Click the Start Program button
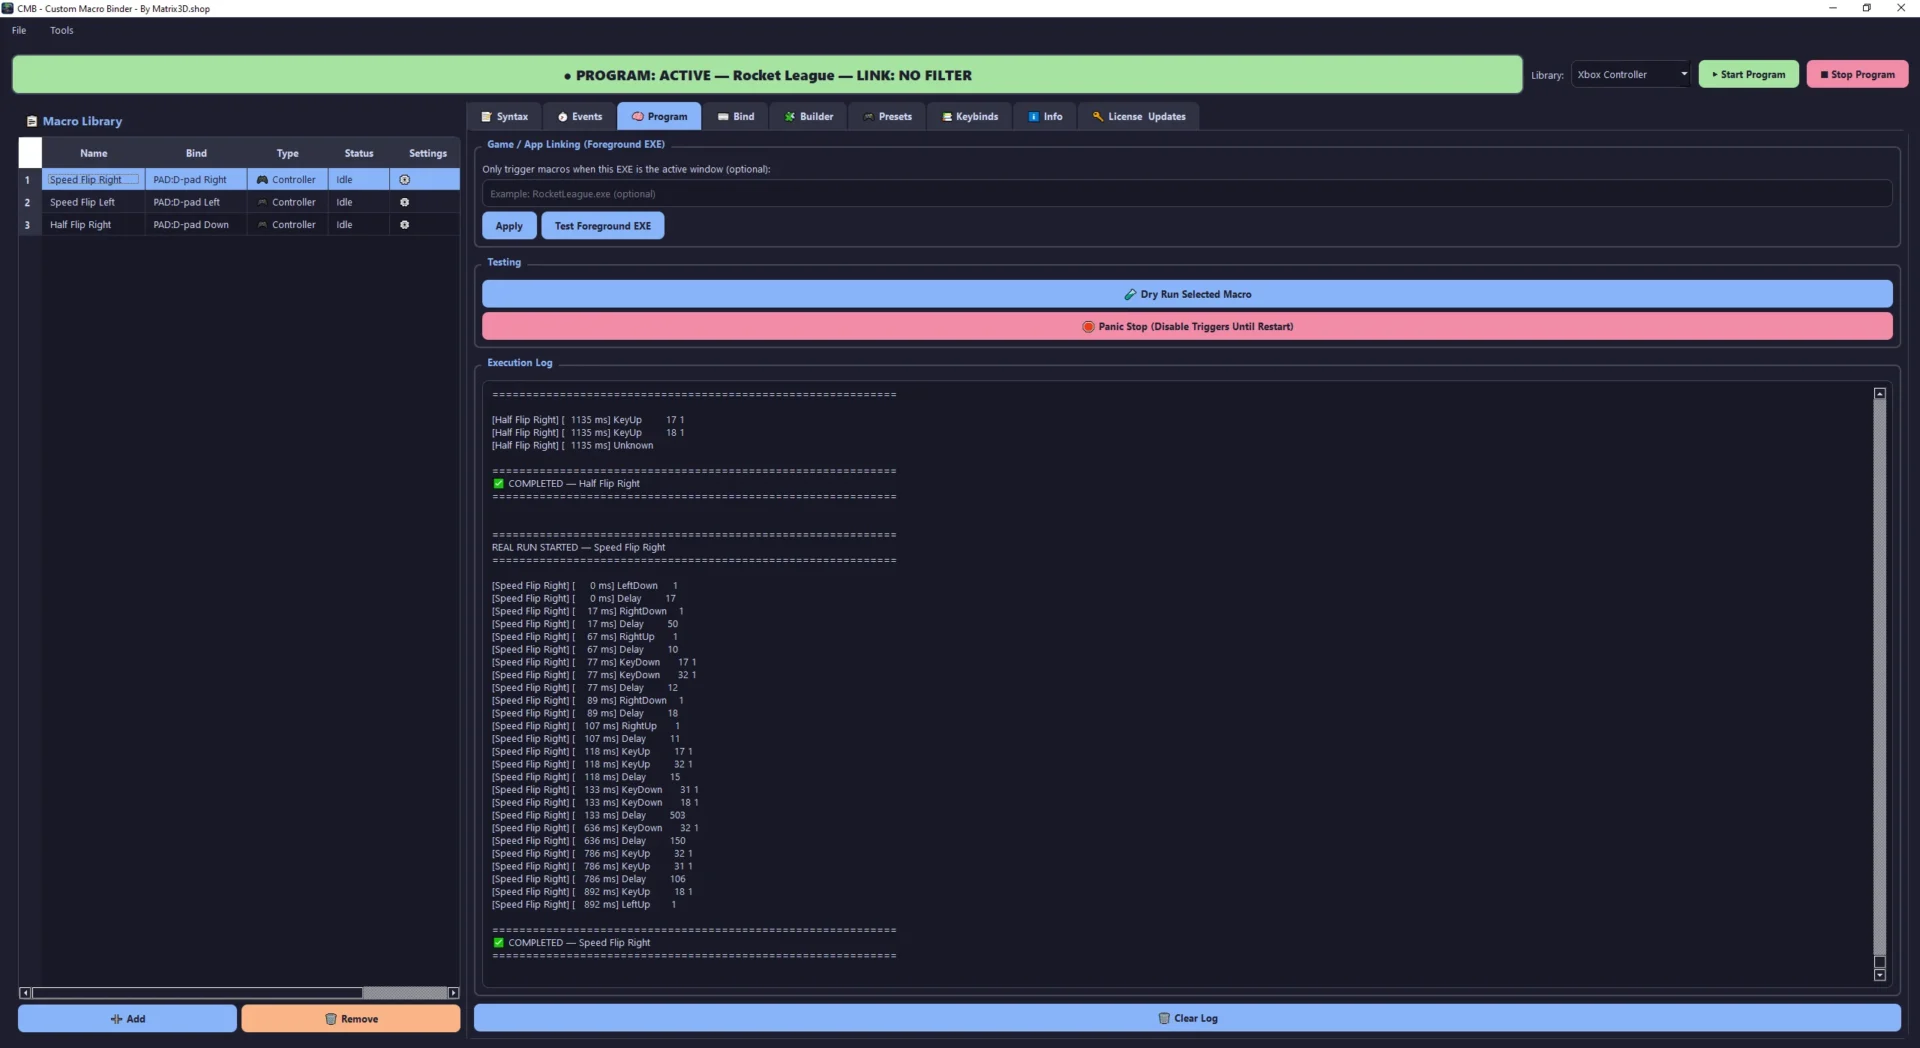Screen dimensions: 1920x1048 point(1748,74)
